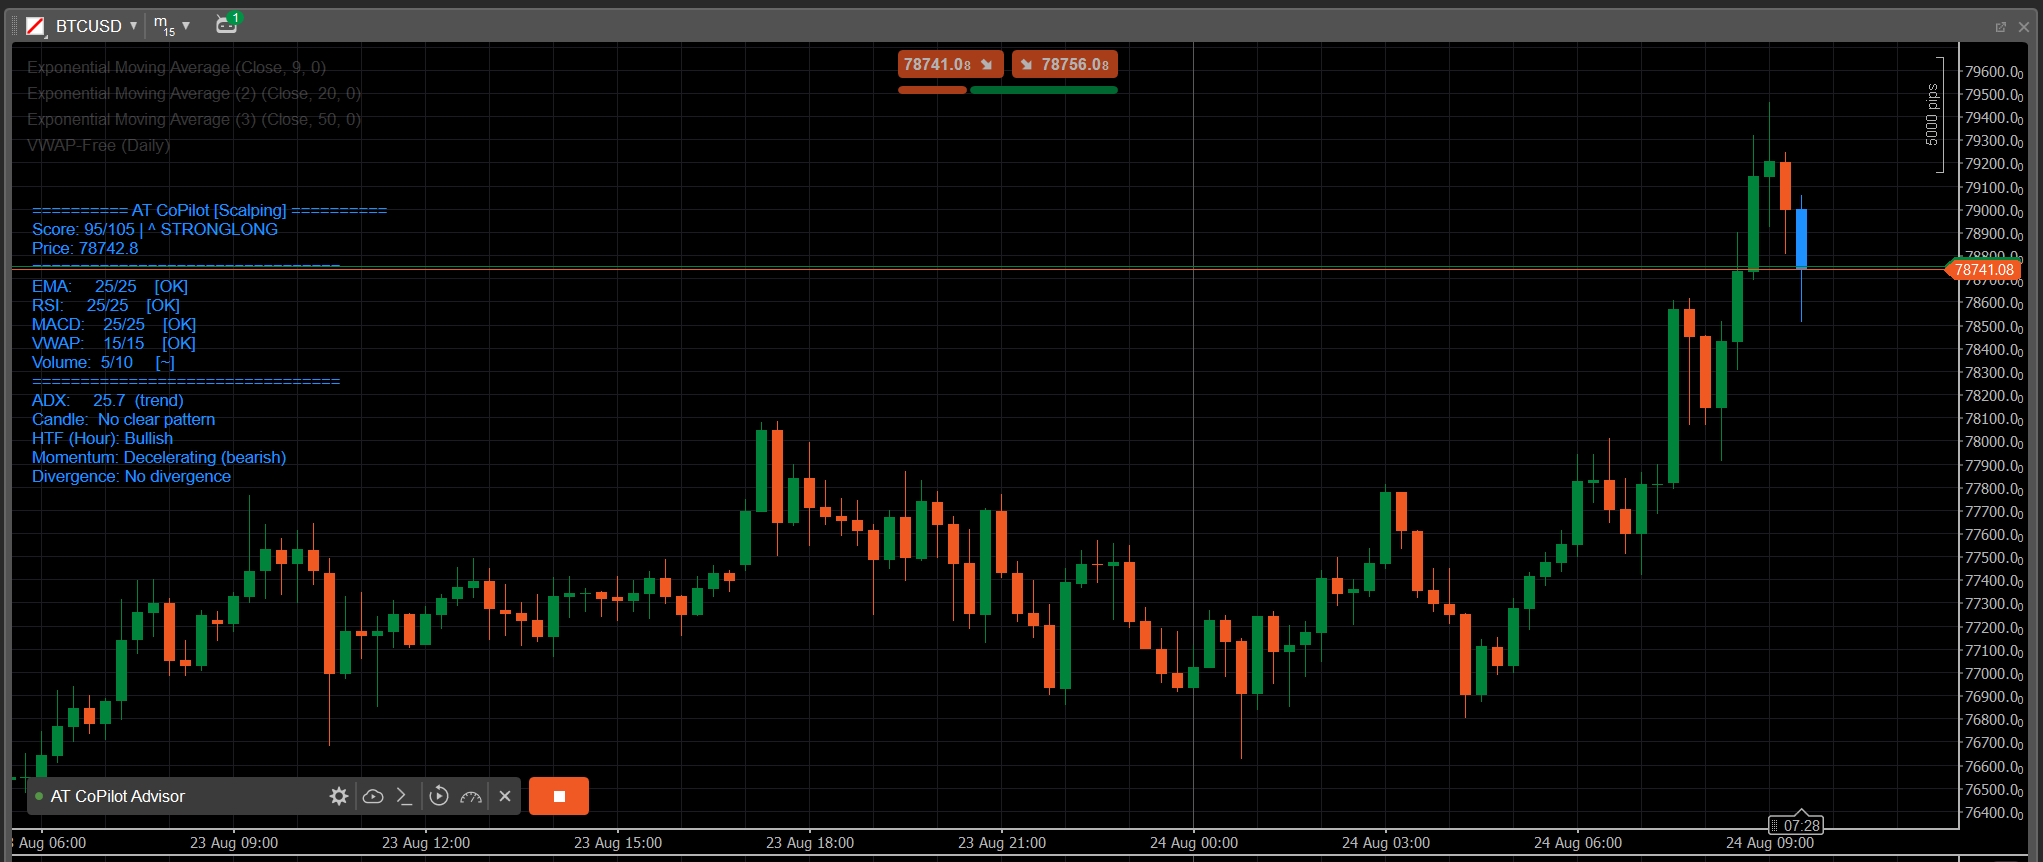This screenshot has width=2043, height=862.
Task: Open the BTCUSD symbol dropdown
Action: pyautogui.click(x=96, y=26)
